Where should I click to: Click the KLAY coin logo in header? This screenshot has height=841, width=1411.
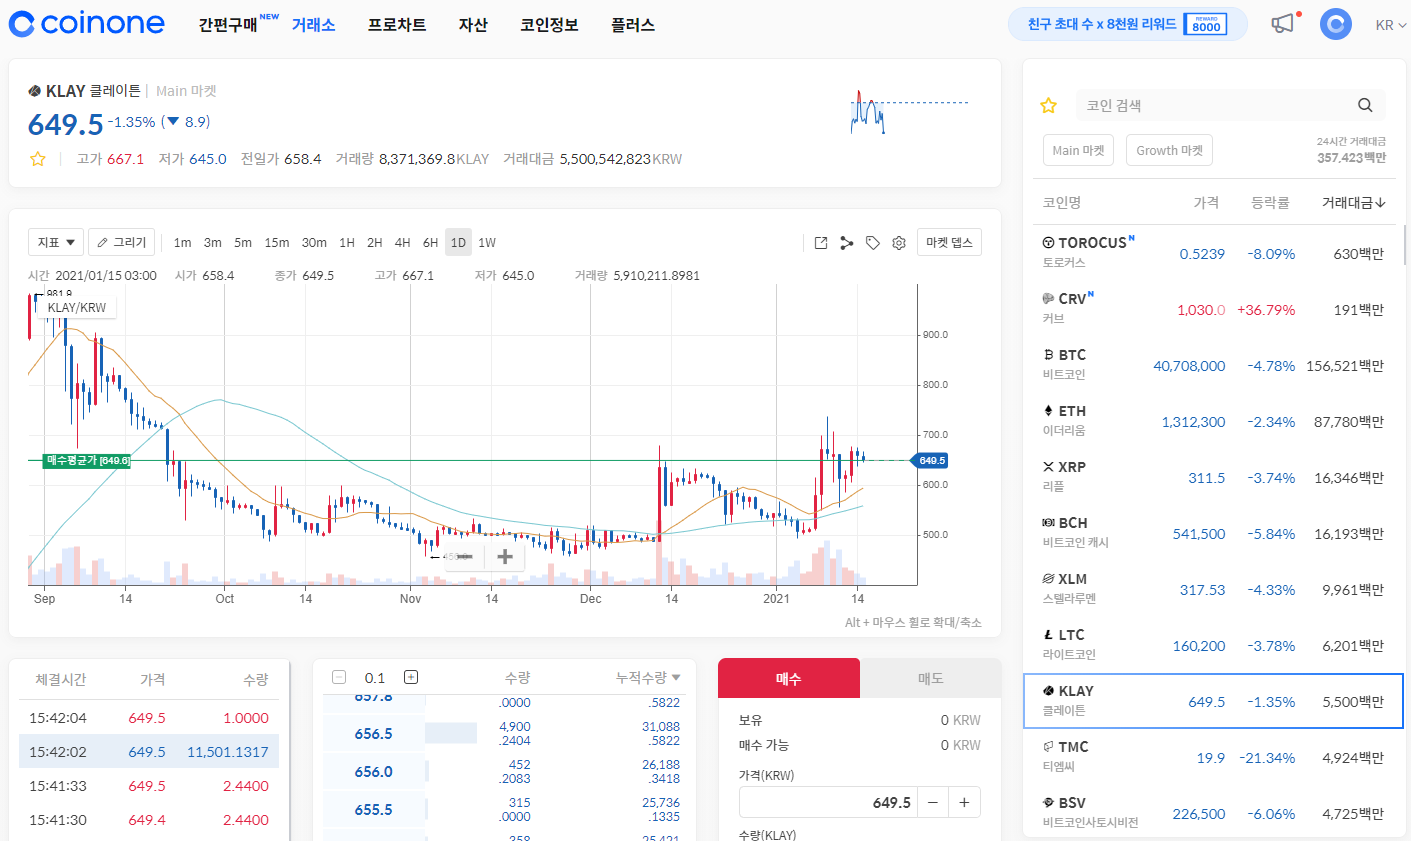tap(35, 91)
